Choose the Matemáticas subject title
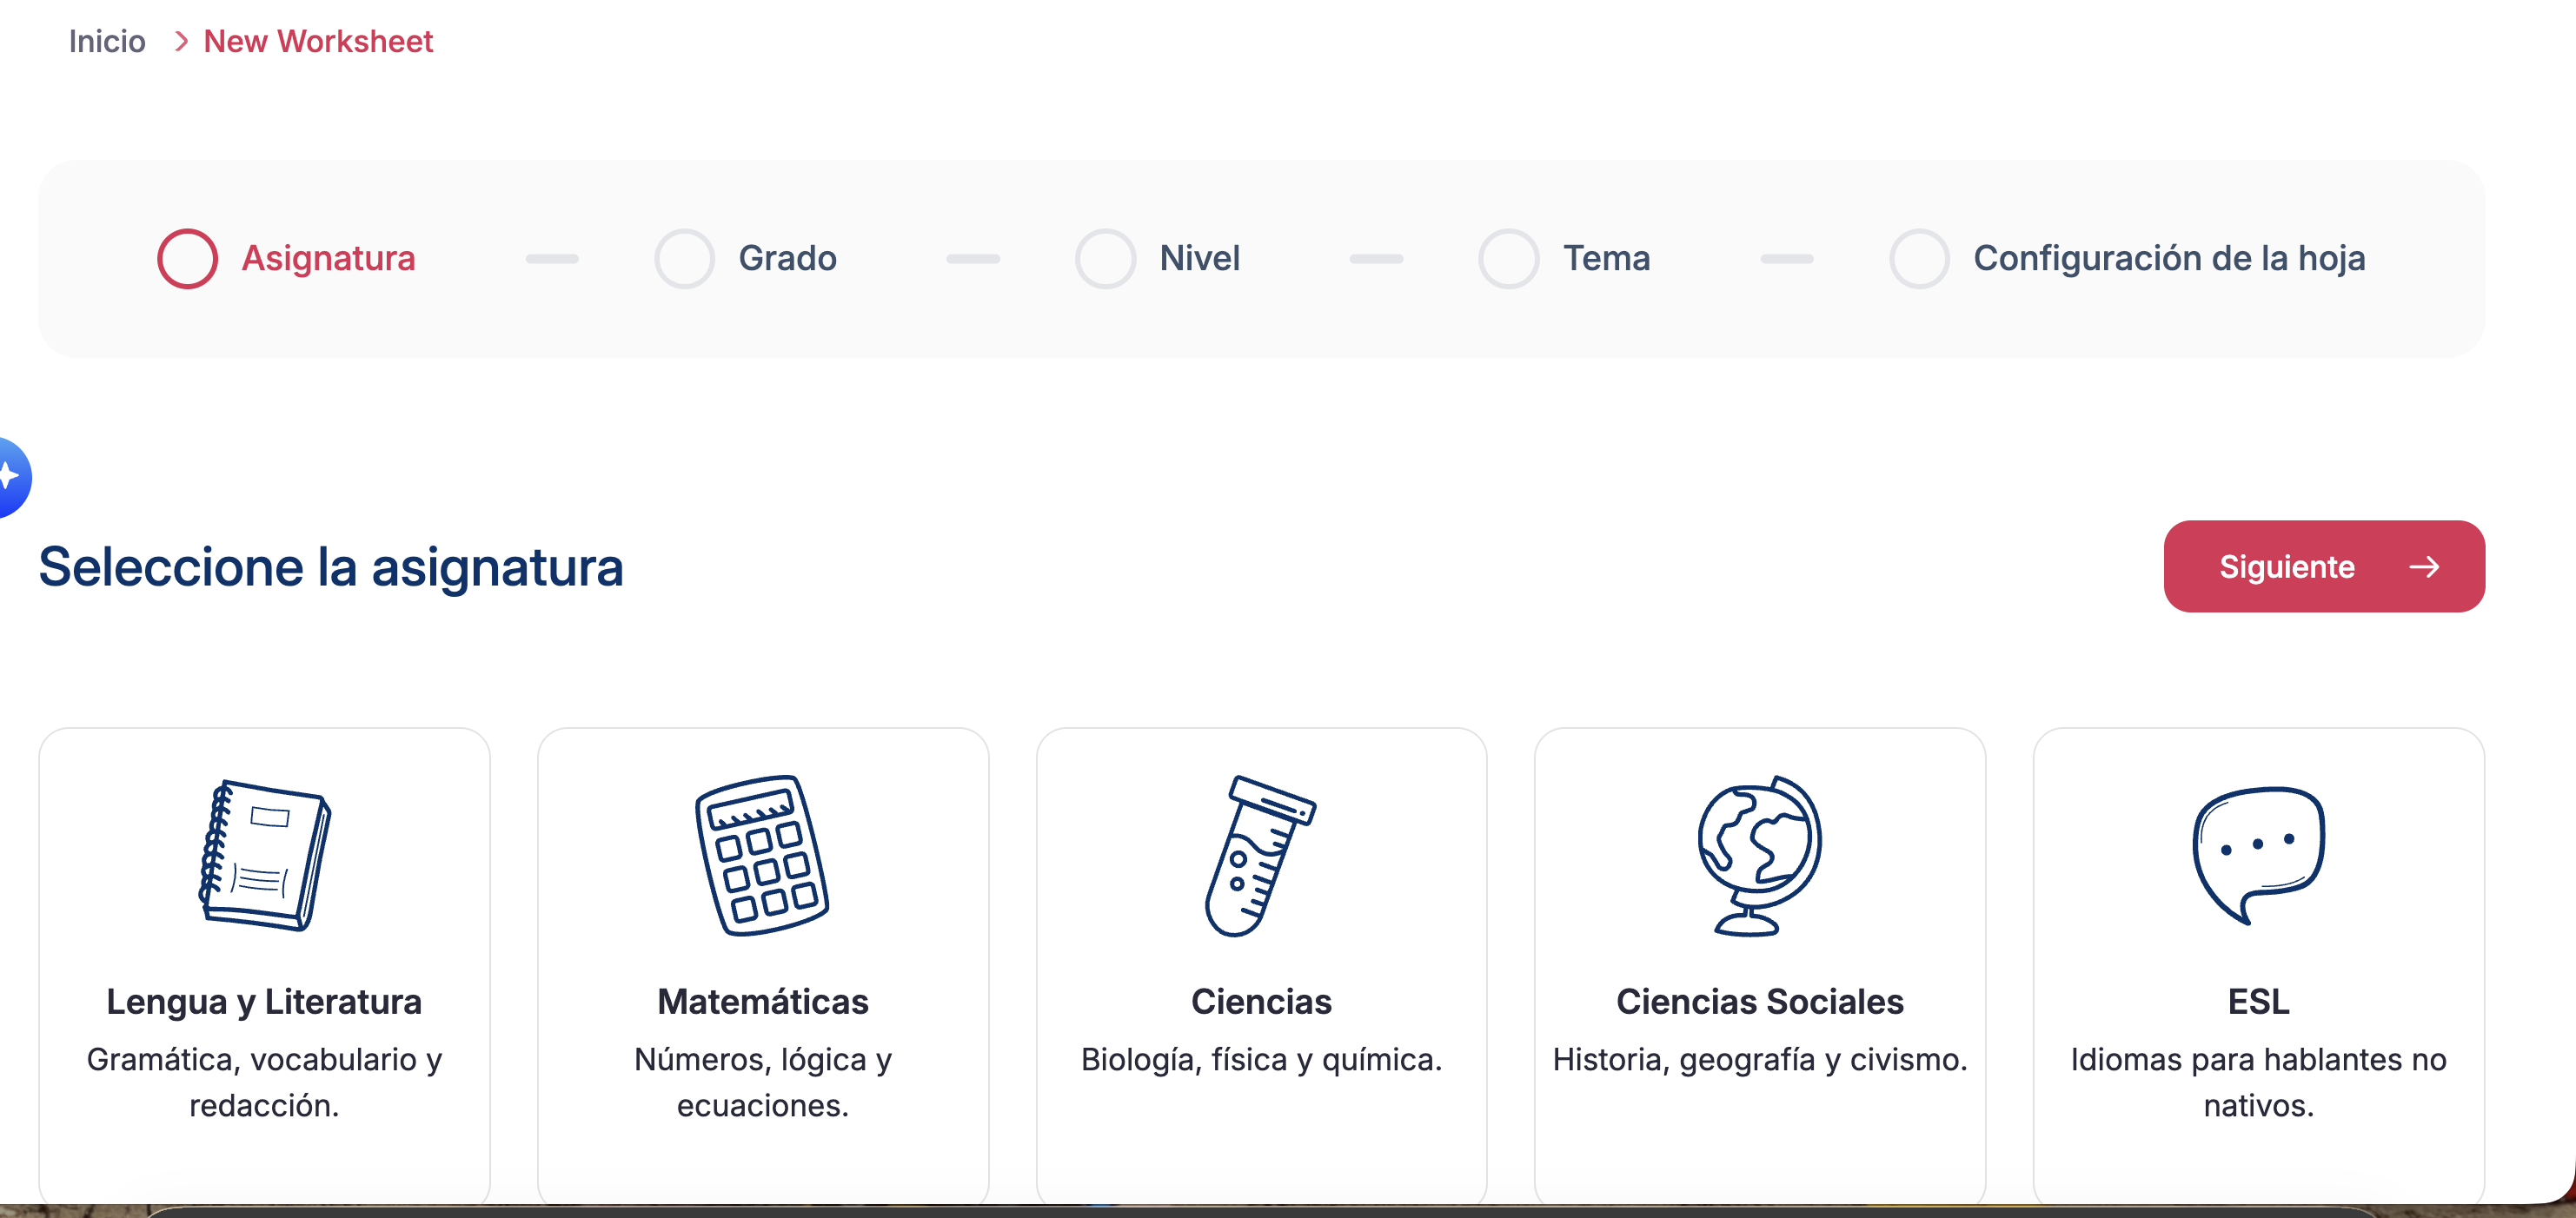 pos(762,1001)
